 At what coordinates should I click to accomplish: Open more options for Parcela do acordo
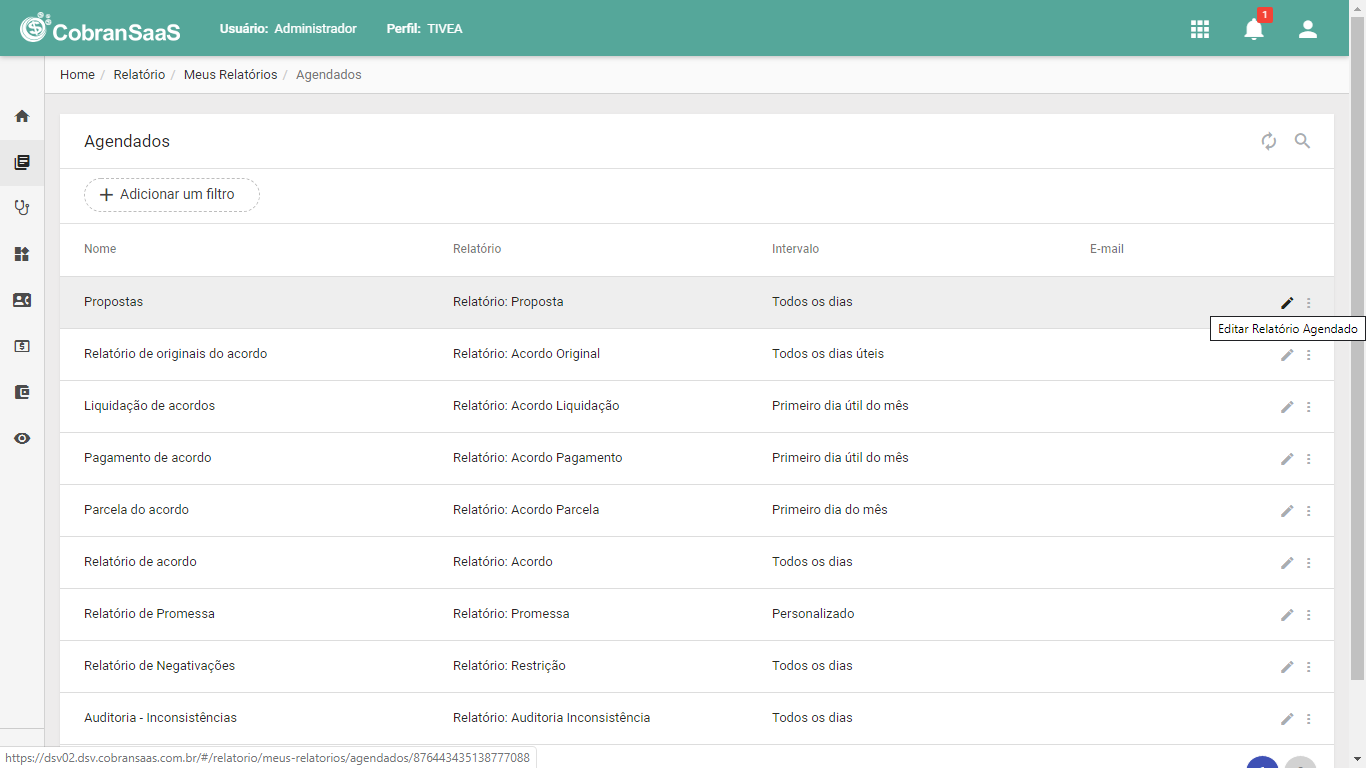[1309, 511]
